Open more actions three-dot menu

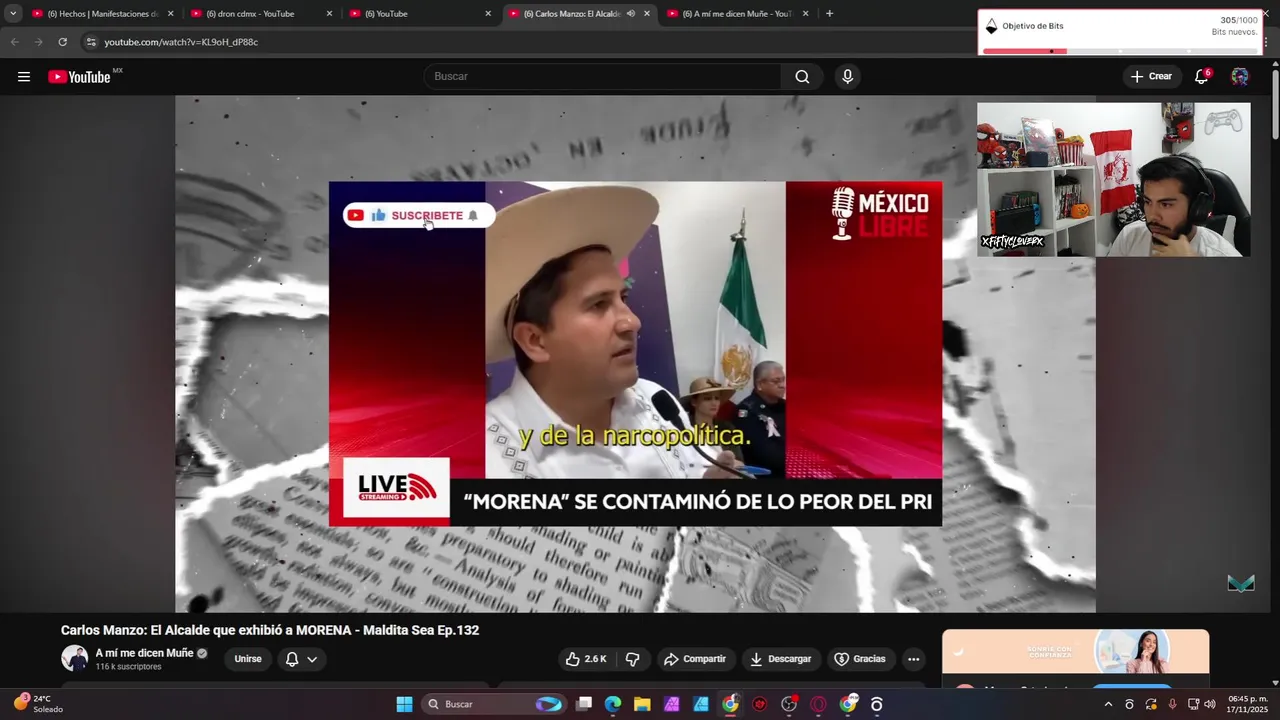(913, 659)
